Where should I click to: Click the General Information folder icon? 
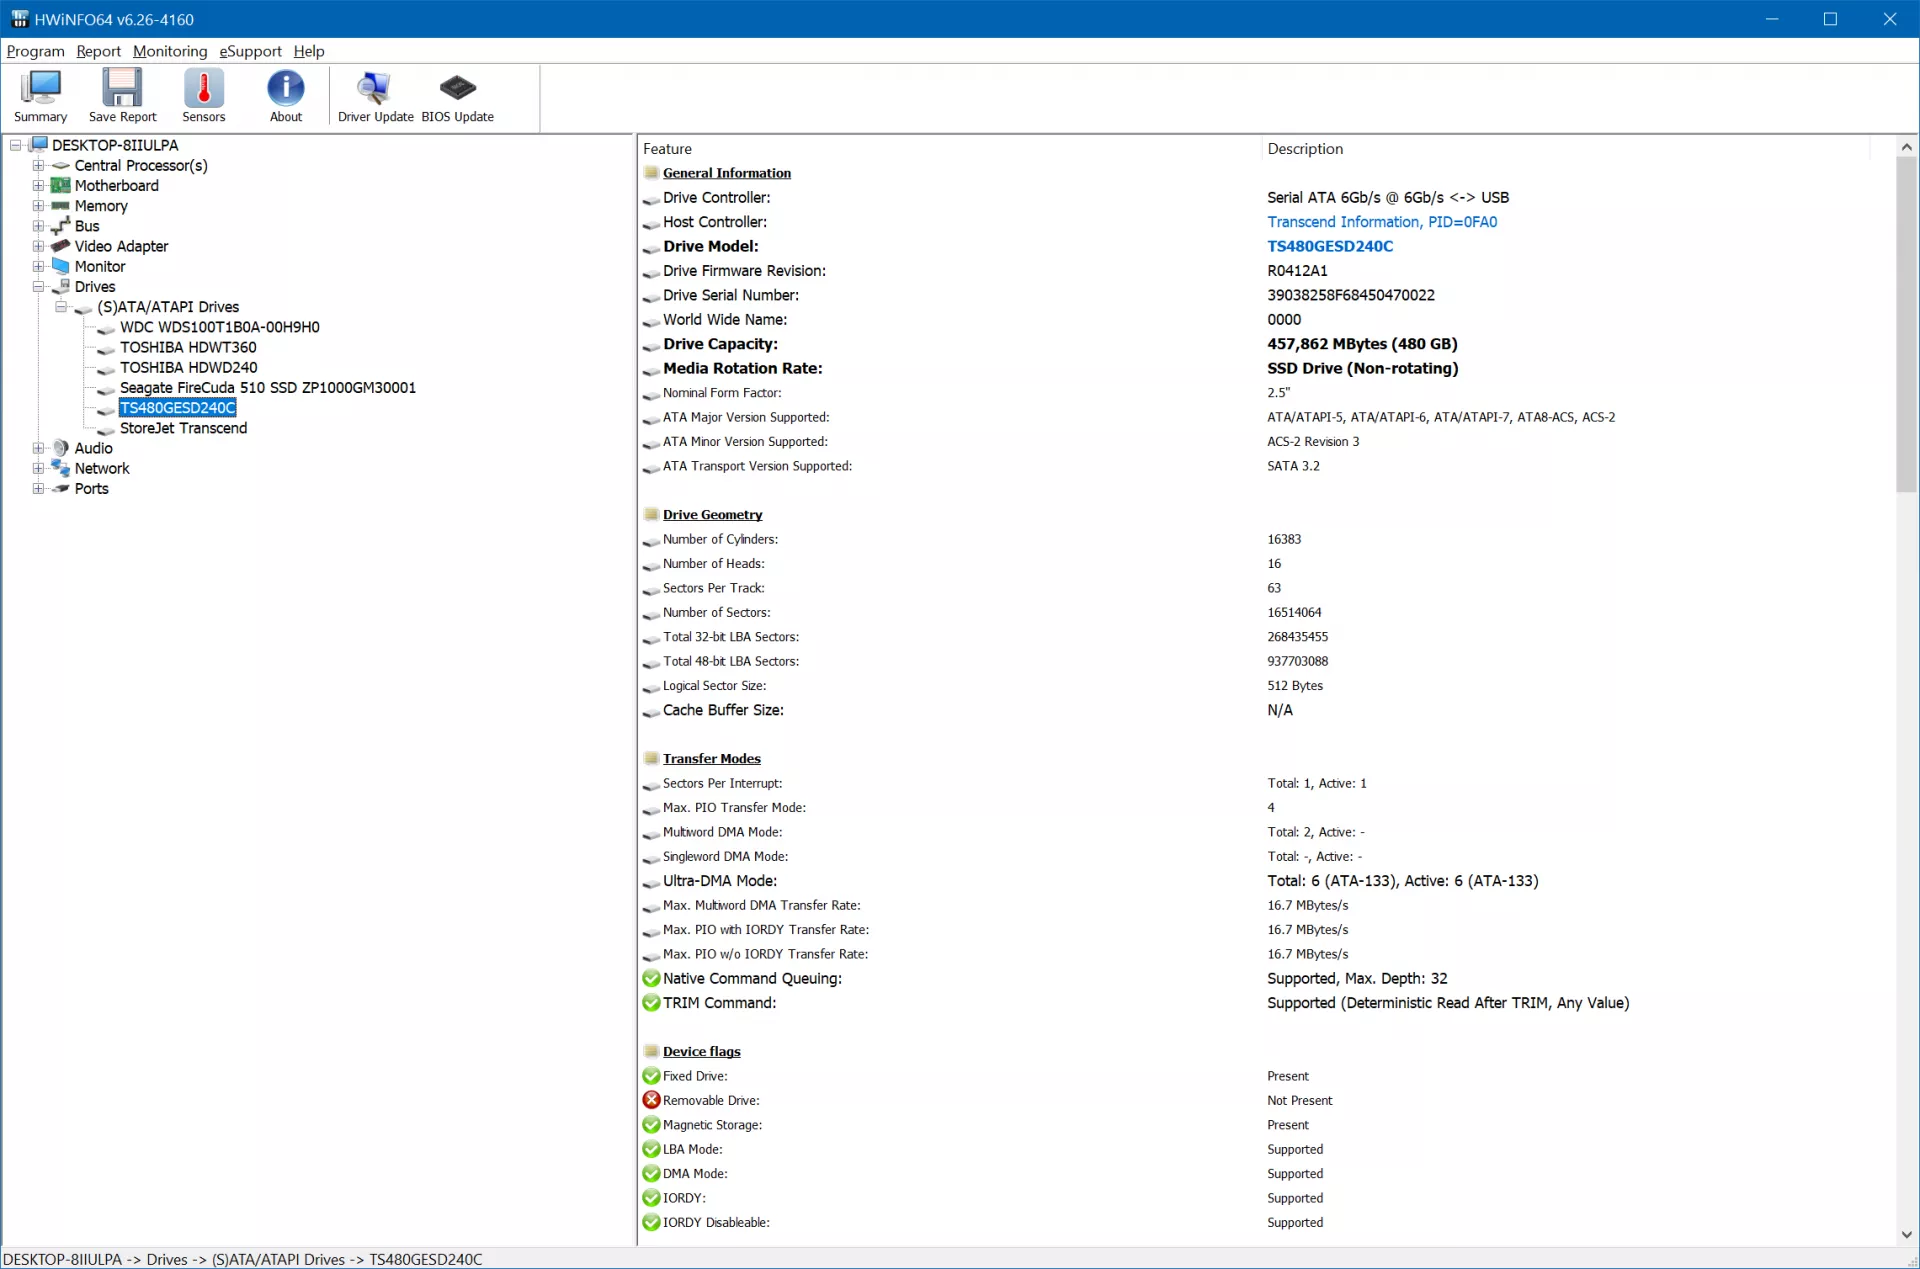click(x=652, y=173)
